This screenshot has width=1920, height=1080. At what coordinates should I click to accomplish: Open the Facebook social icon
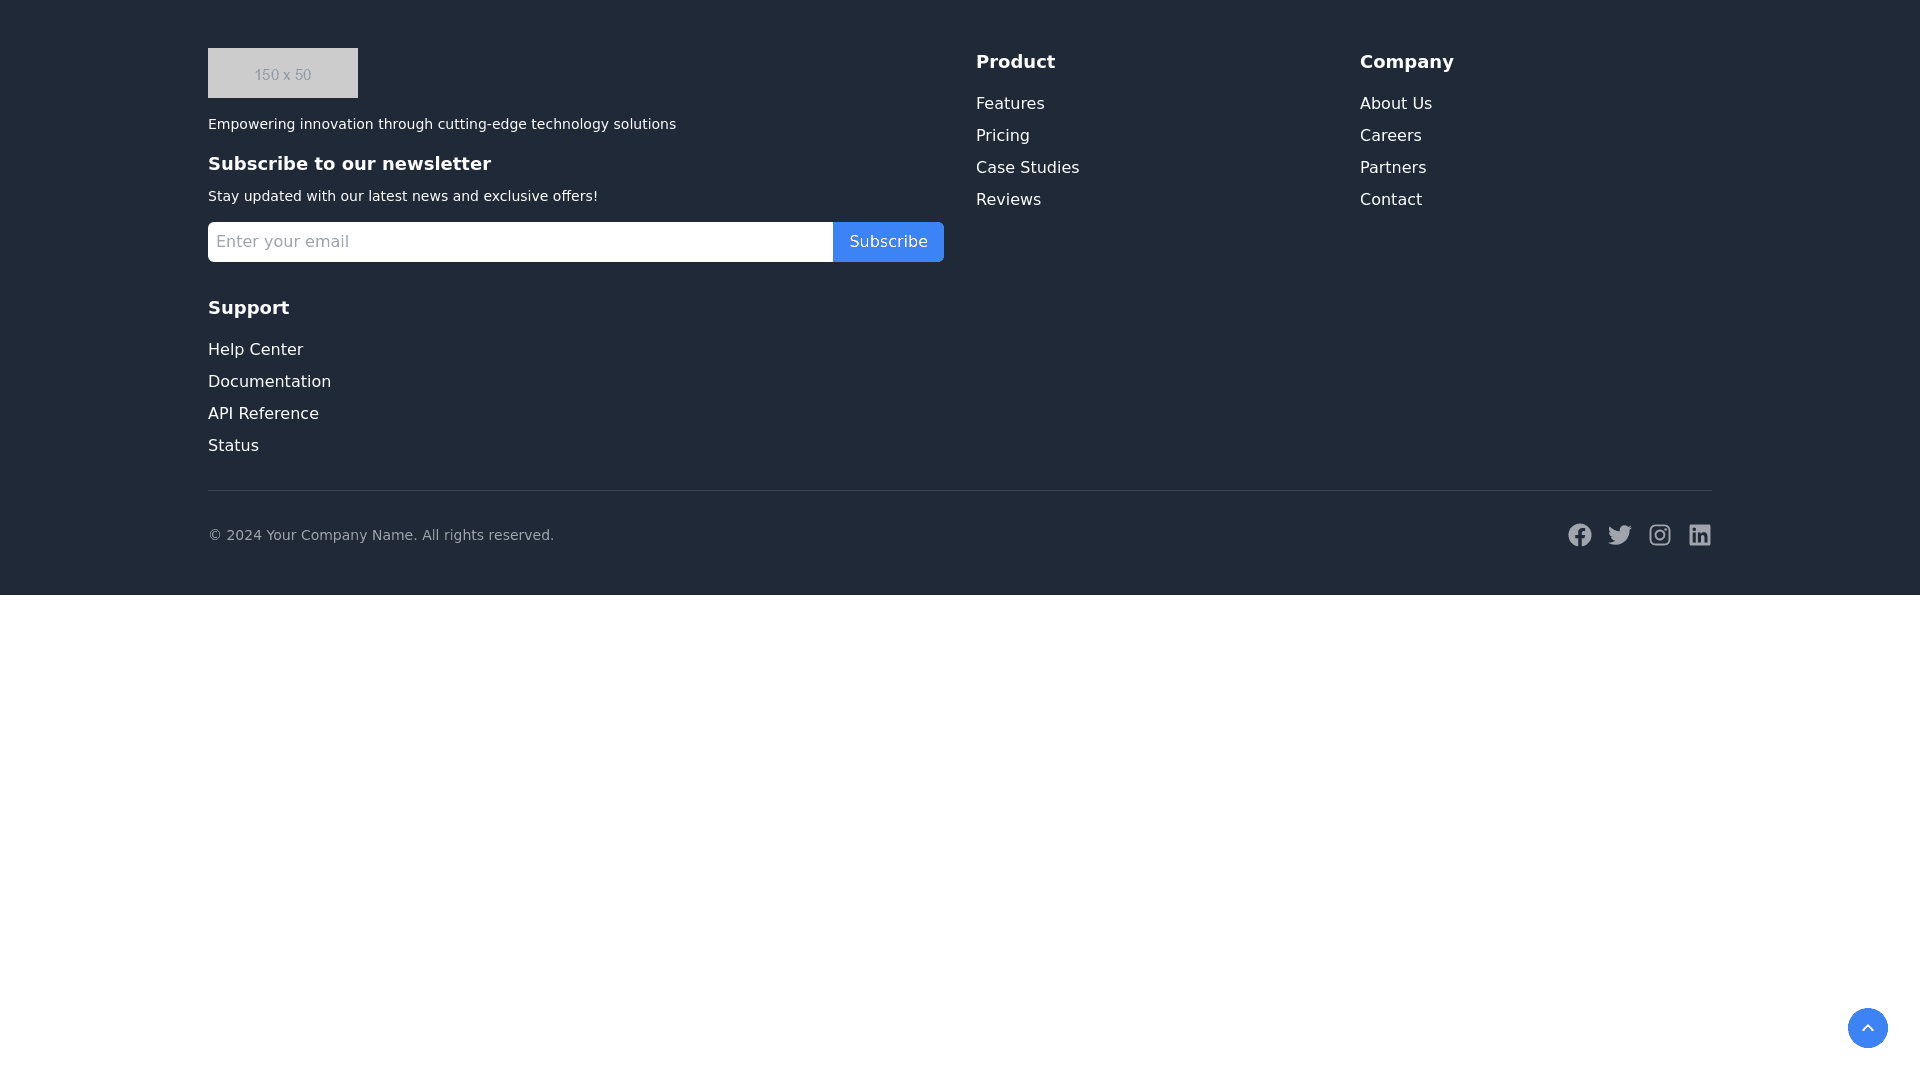[1580, 535]
